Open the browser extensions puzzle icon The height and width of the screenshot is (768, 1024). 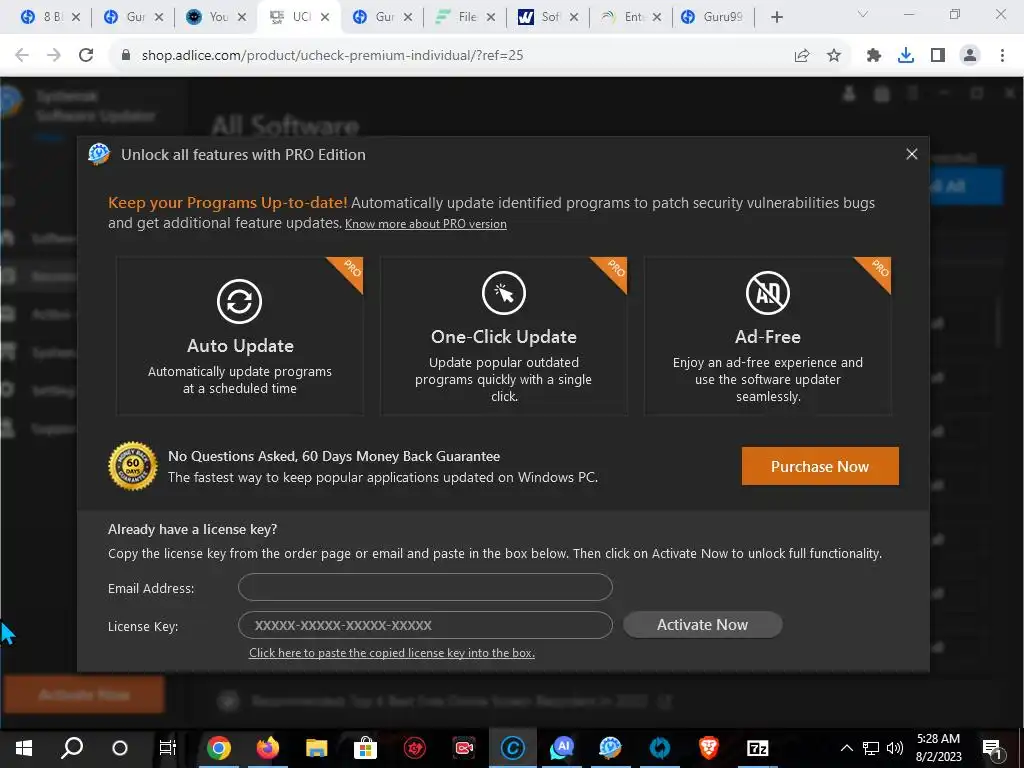pos(874,56)
